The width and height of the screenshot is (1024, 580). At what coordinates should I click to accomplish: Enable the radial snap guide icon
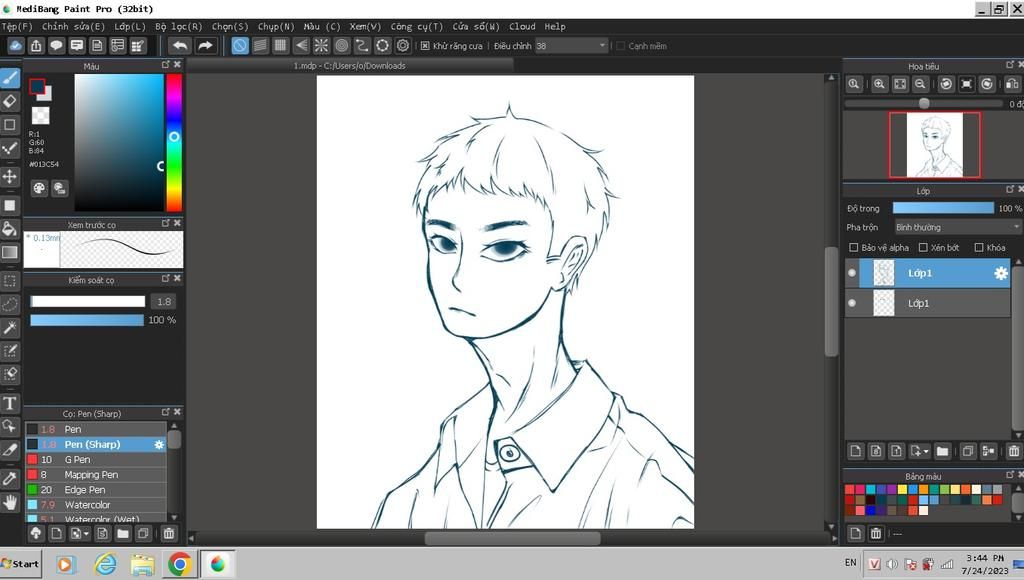tap(321, 46)
